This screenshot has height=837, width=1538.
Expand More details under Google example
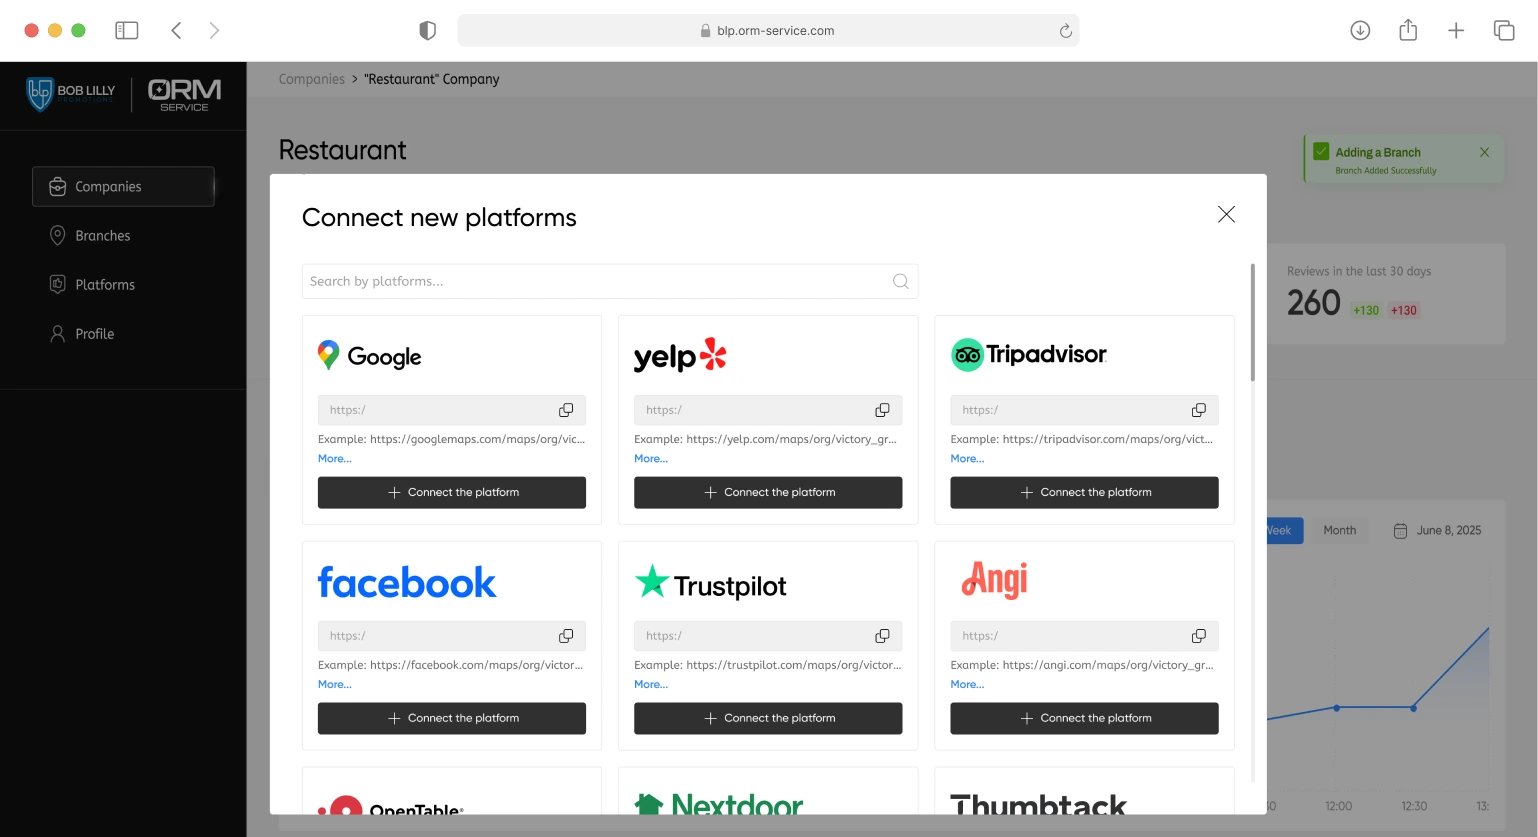(334, 459)
